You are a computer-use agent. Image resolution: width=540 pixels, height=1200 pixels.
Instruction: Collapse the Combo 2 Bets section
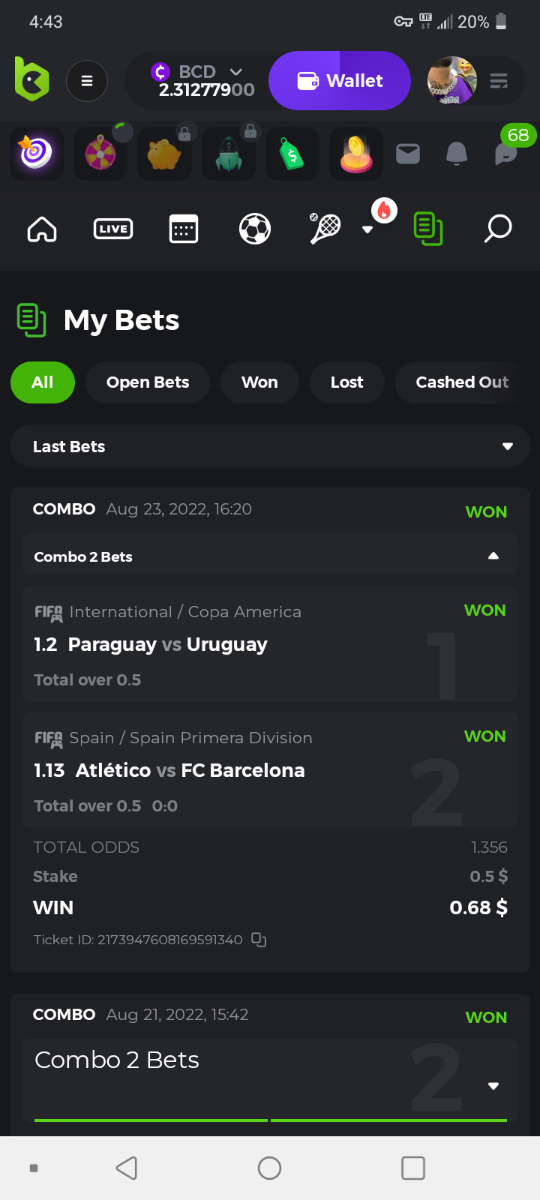tap(493, 556)
